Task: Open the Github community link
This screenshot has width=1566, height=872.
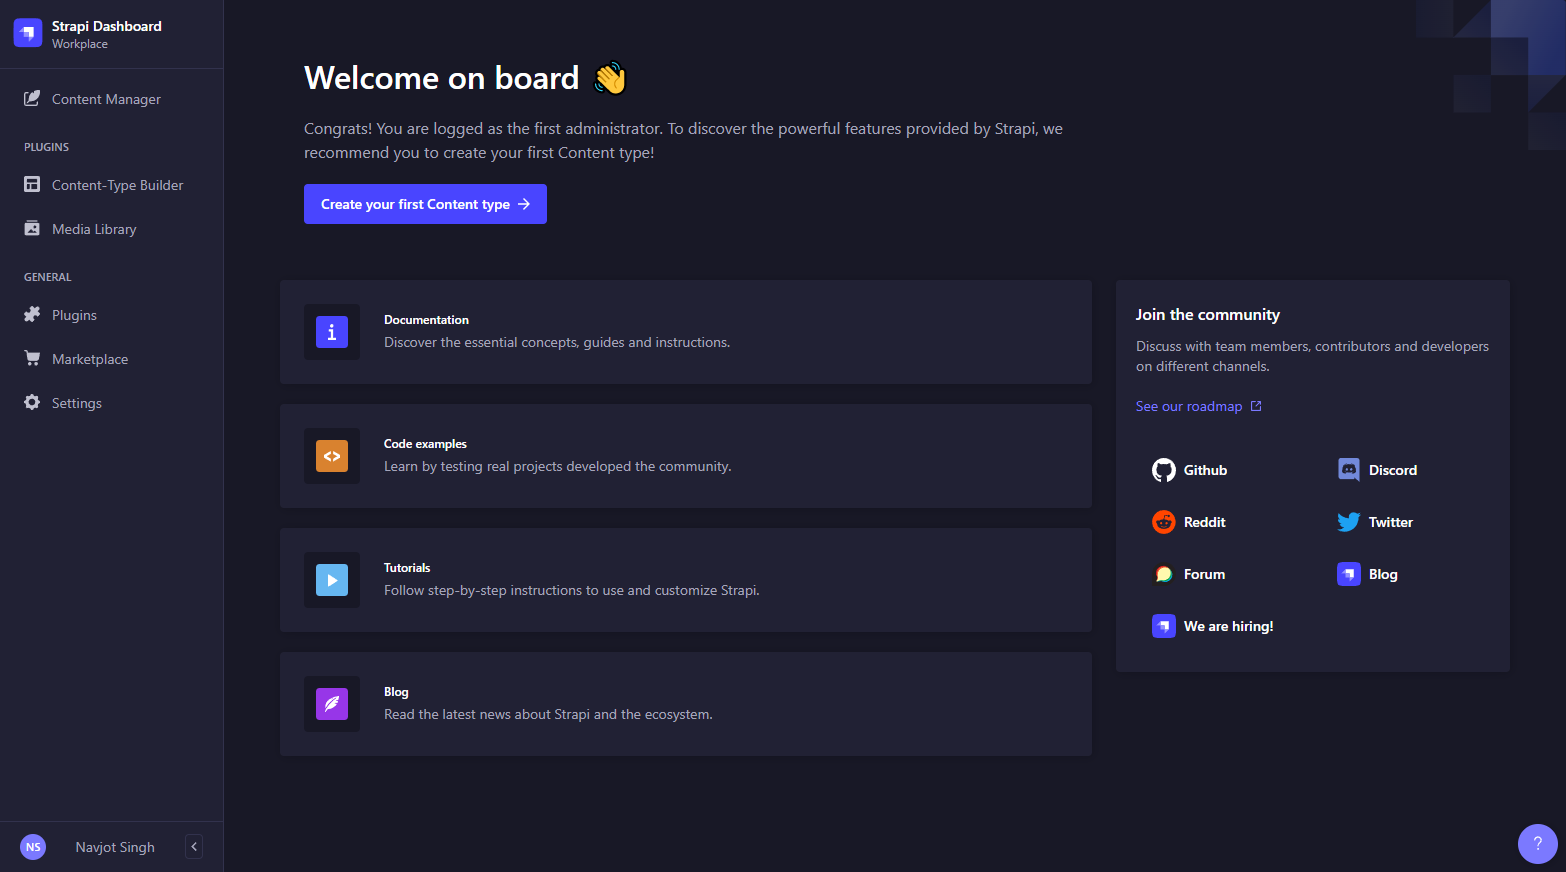Action: pyautogui.click(x=1190, y=470)
